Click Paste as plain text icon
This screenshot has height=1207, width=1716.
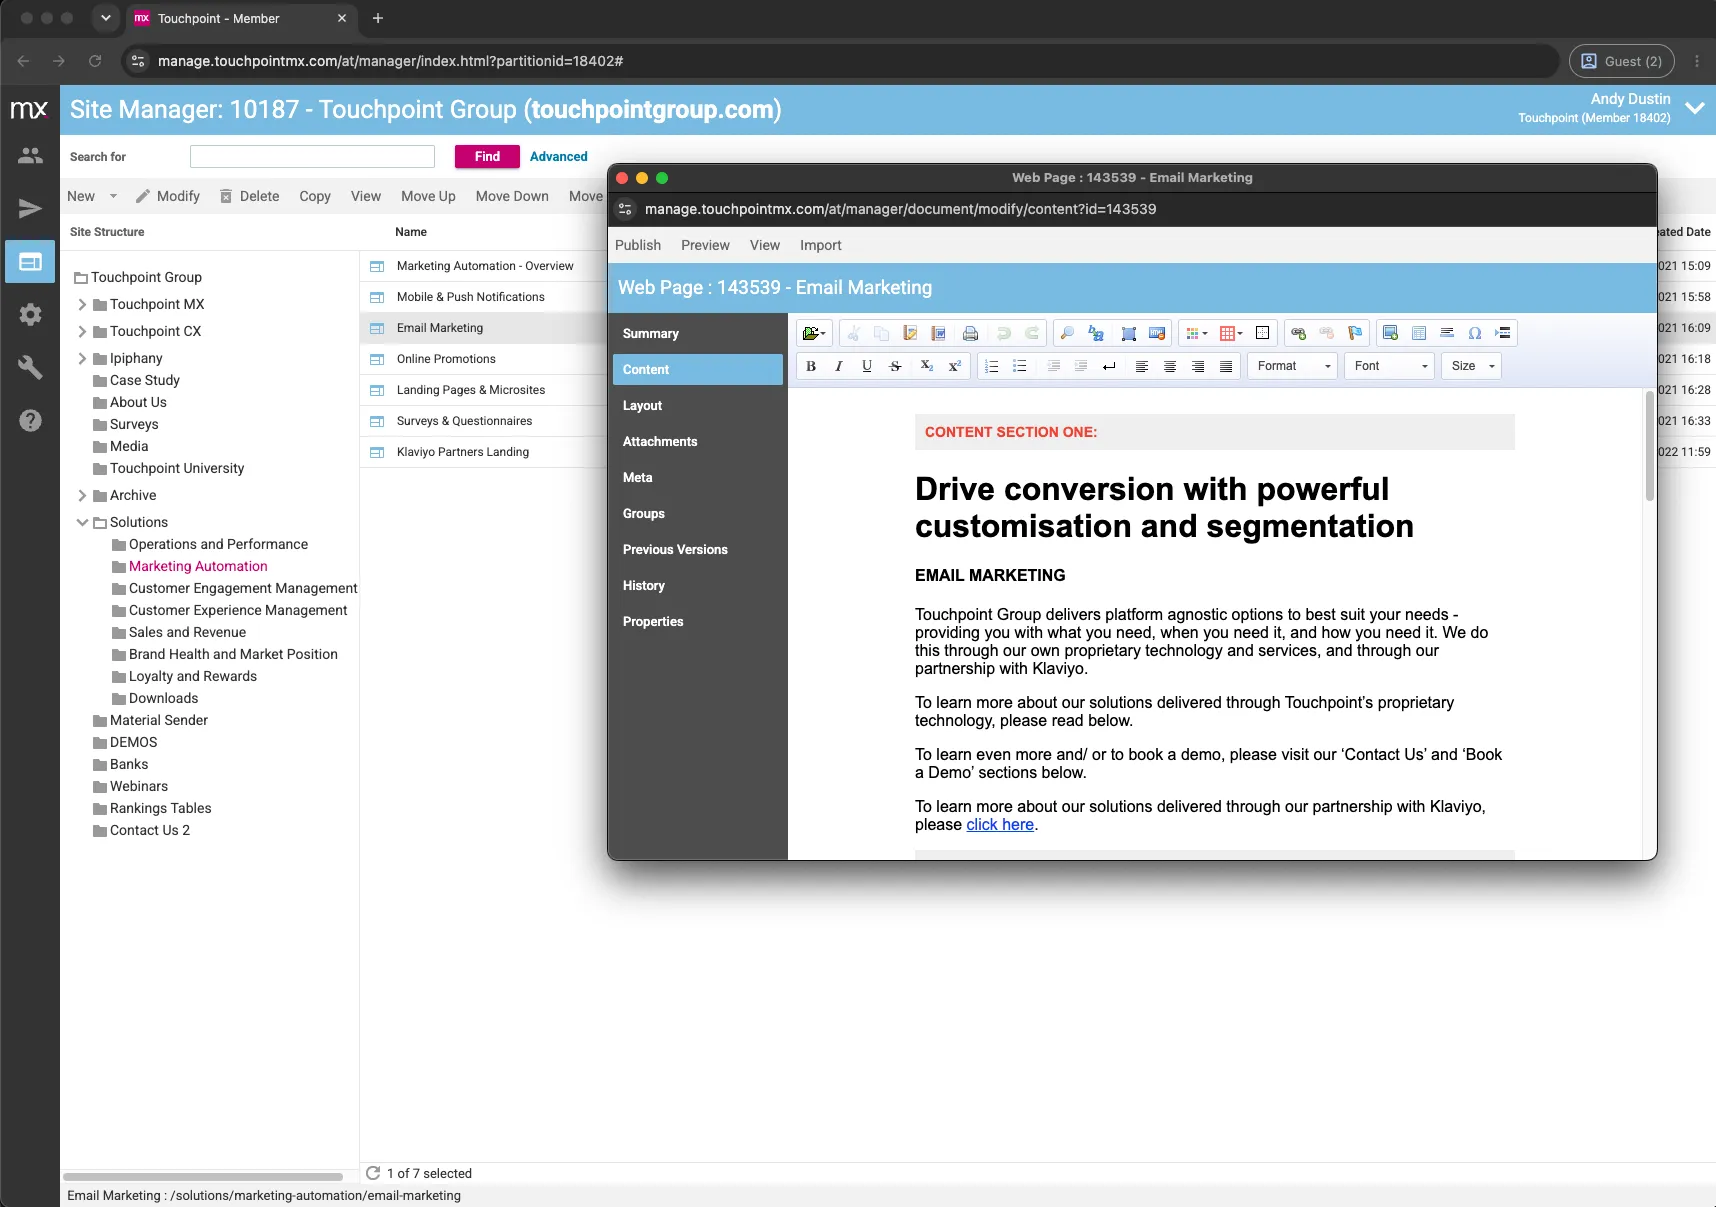(910, 333)
